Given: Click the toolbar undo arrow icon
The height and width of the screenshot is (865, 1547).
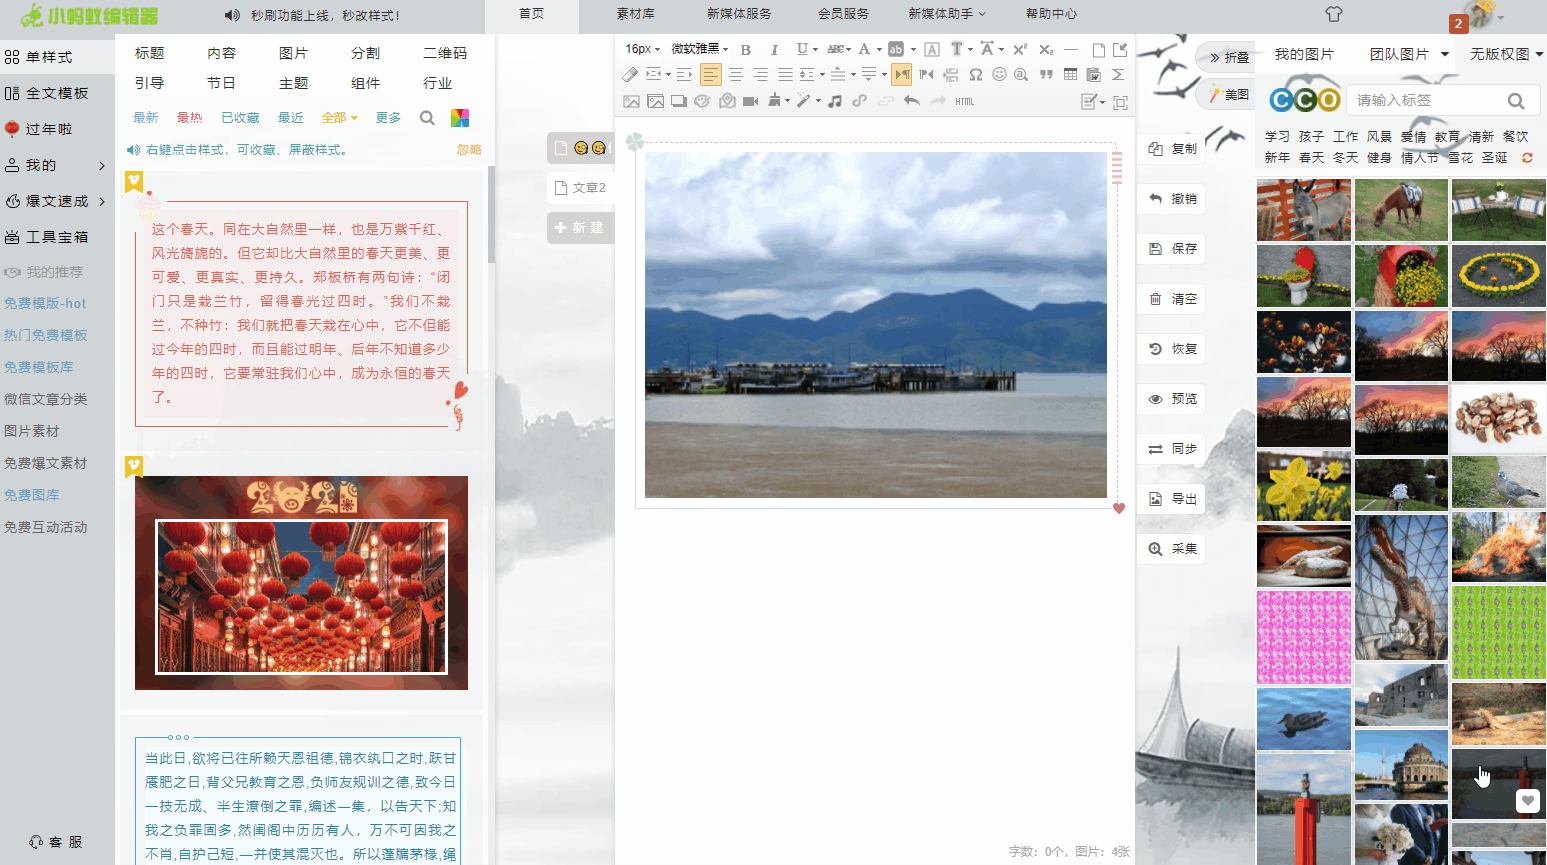Looking at the screenshot, I should pyautogui.click(x=911, y=101).
